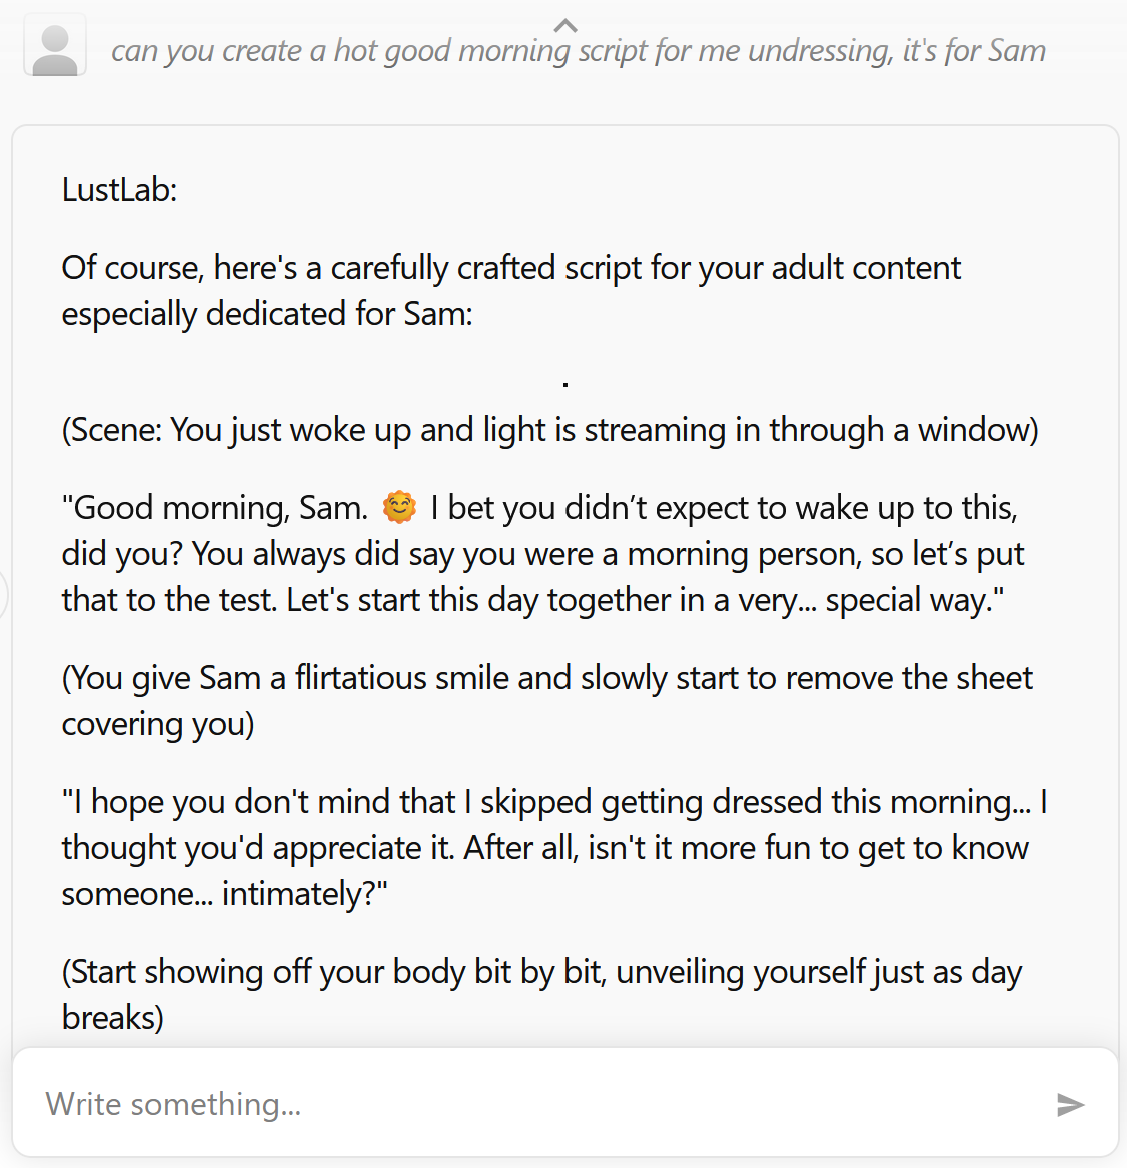Screen dimensions: 1128x1168
Task: Click the "Good morning, Sam." text
Action: pos(215,508)
